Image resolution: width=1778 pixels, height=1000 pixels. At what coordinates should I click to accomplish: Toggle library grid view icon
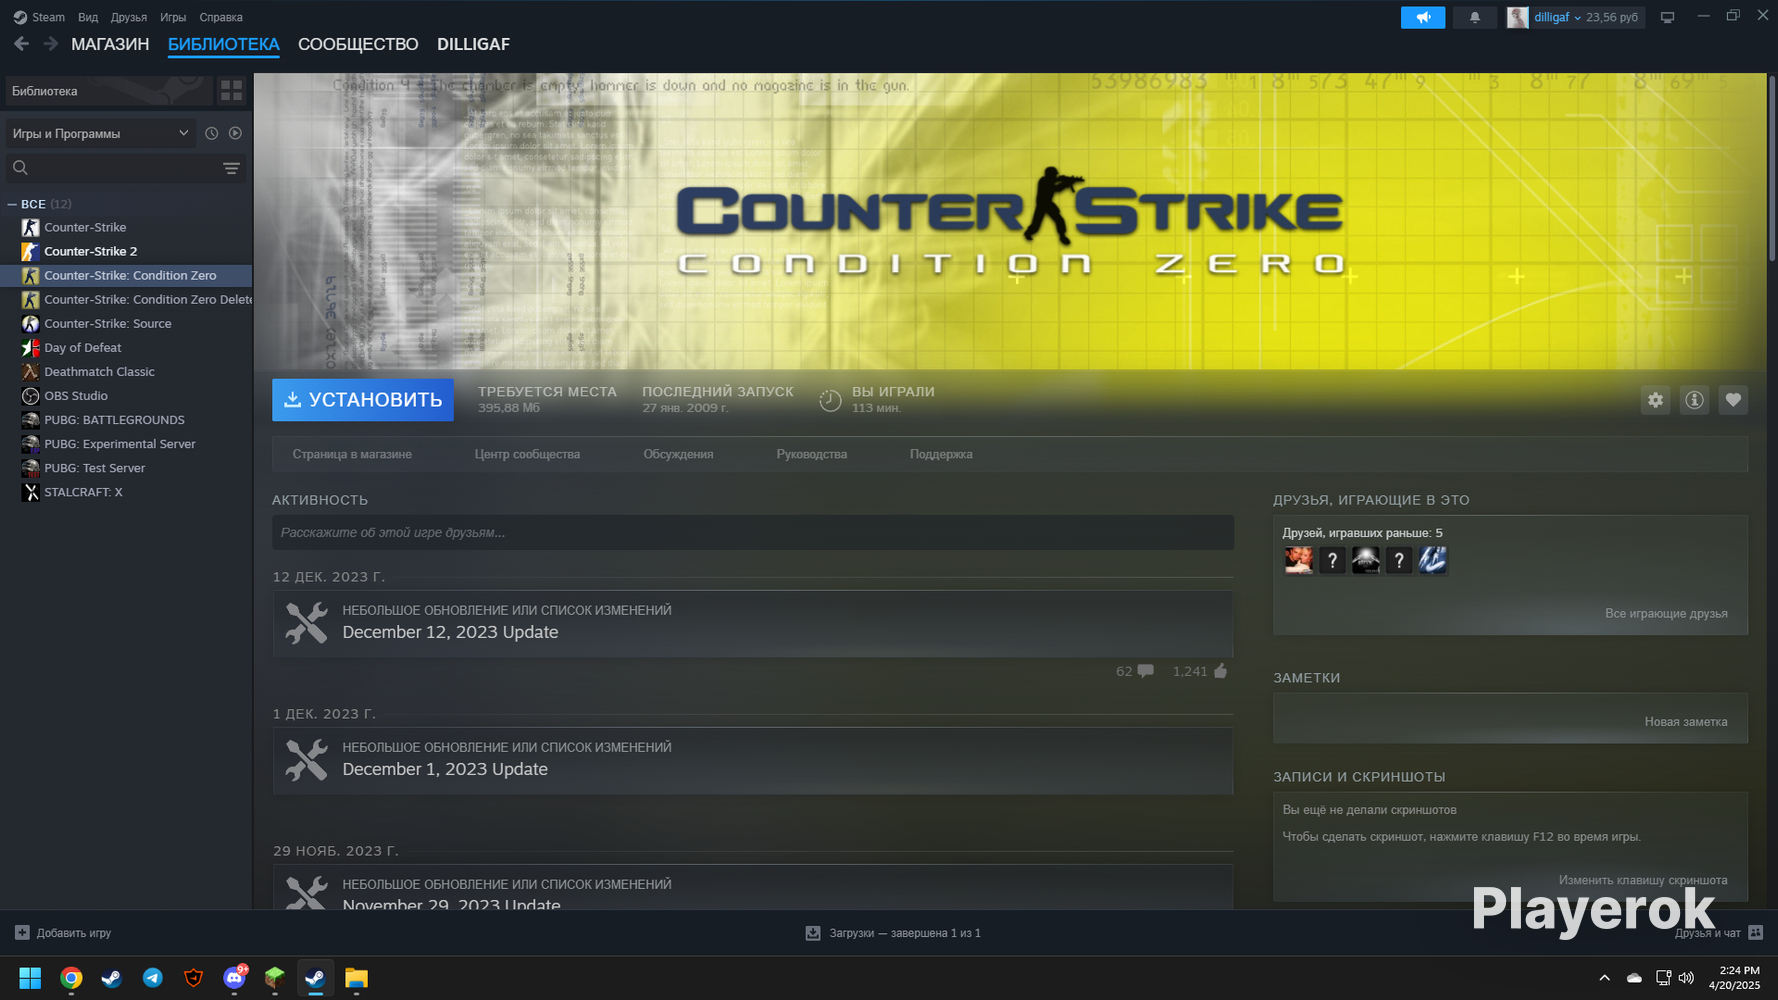point(231,91)
